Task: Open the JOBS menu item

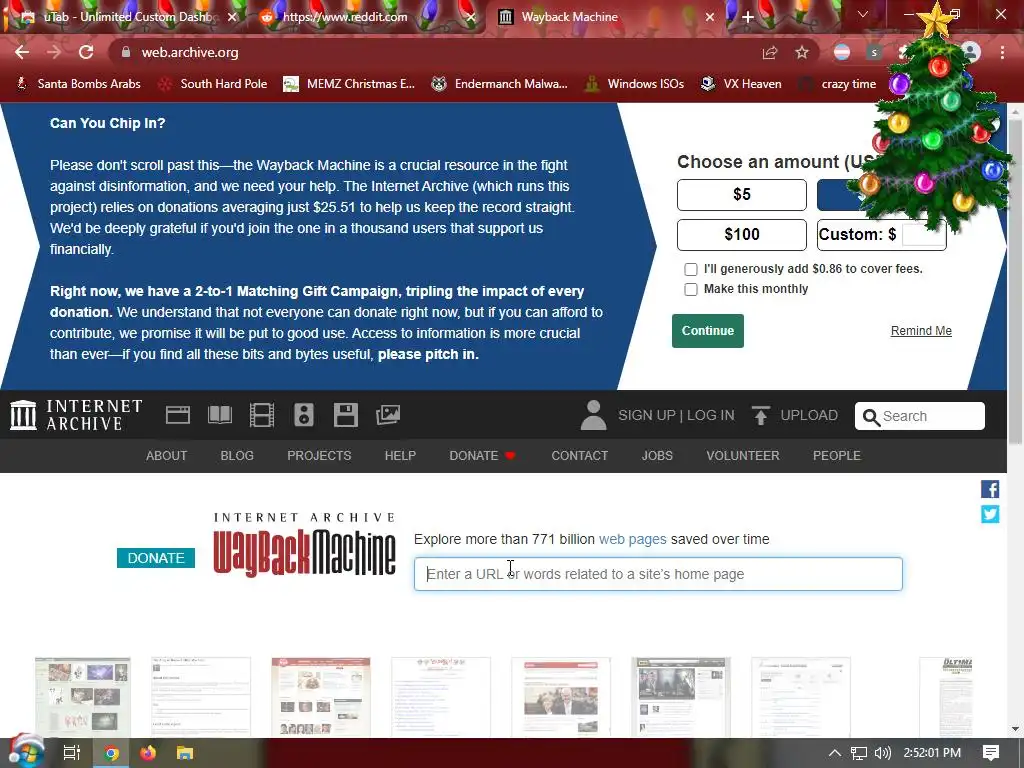Action: [x=657, y=455]
